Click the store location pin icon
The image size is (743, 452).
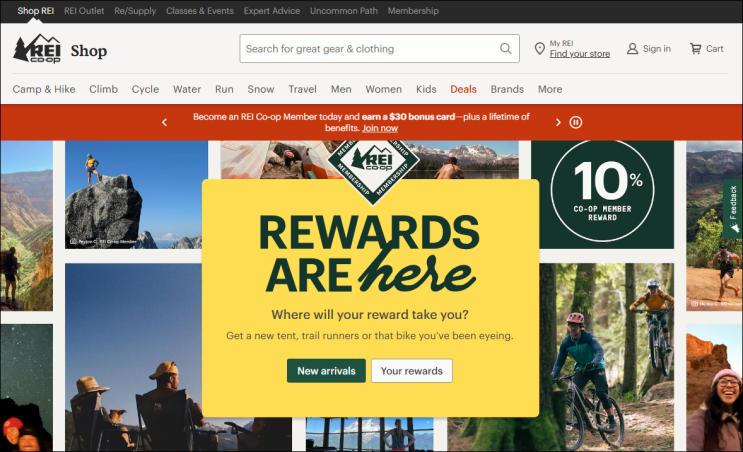click(539, 48)
